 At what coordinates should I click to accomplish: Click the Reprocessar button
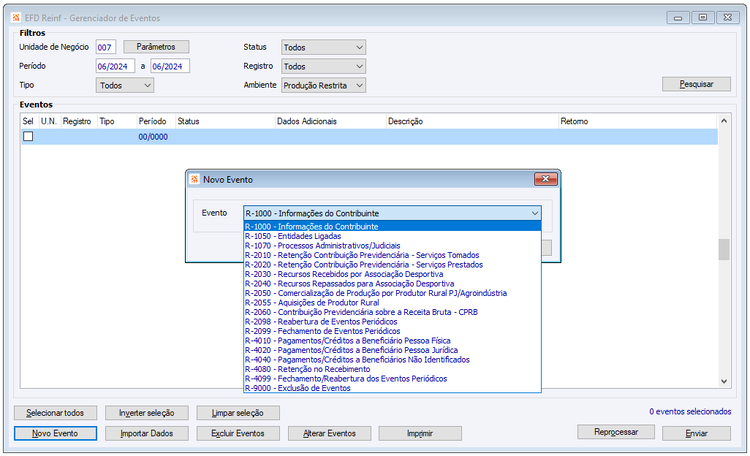(616, 432)
